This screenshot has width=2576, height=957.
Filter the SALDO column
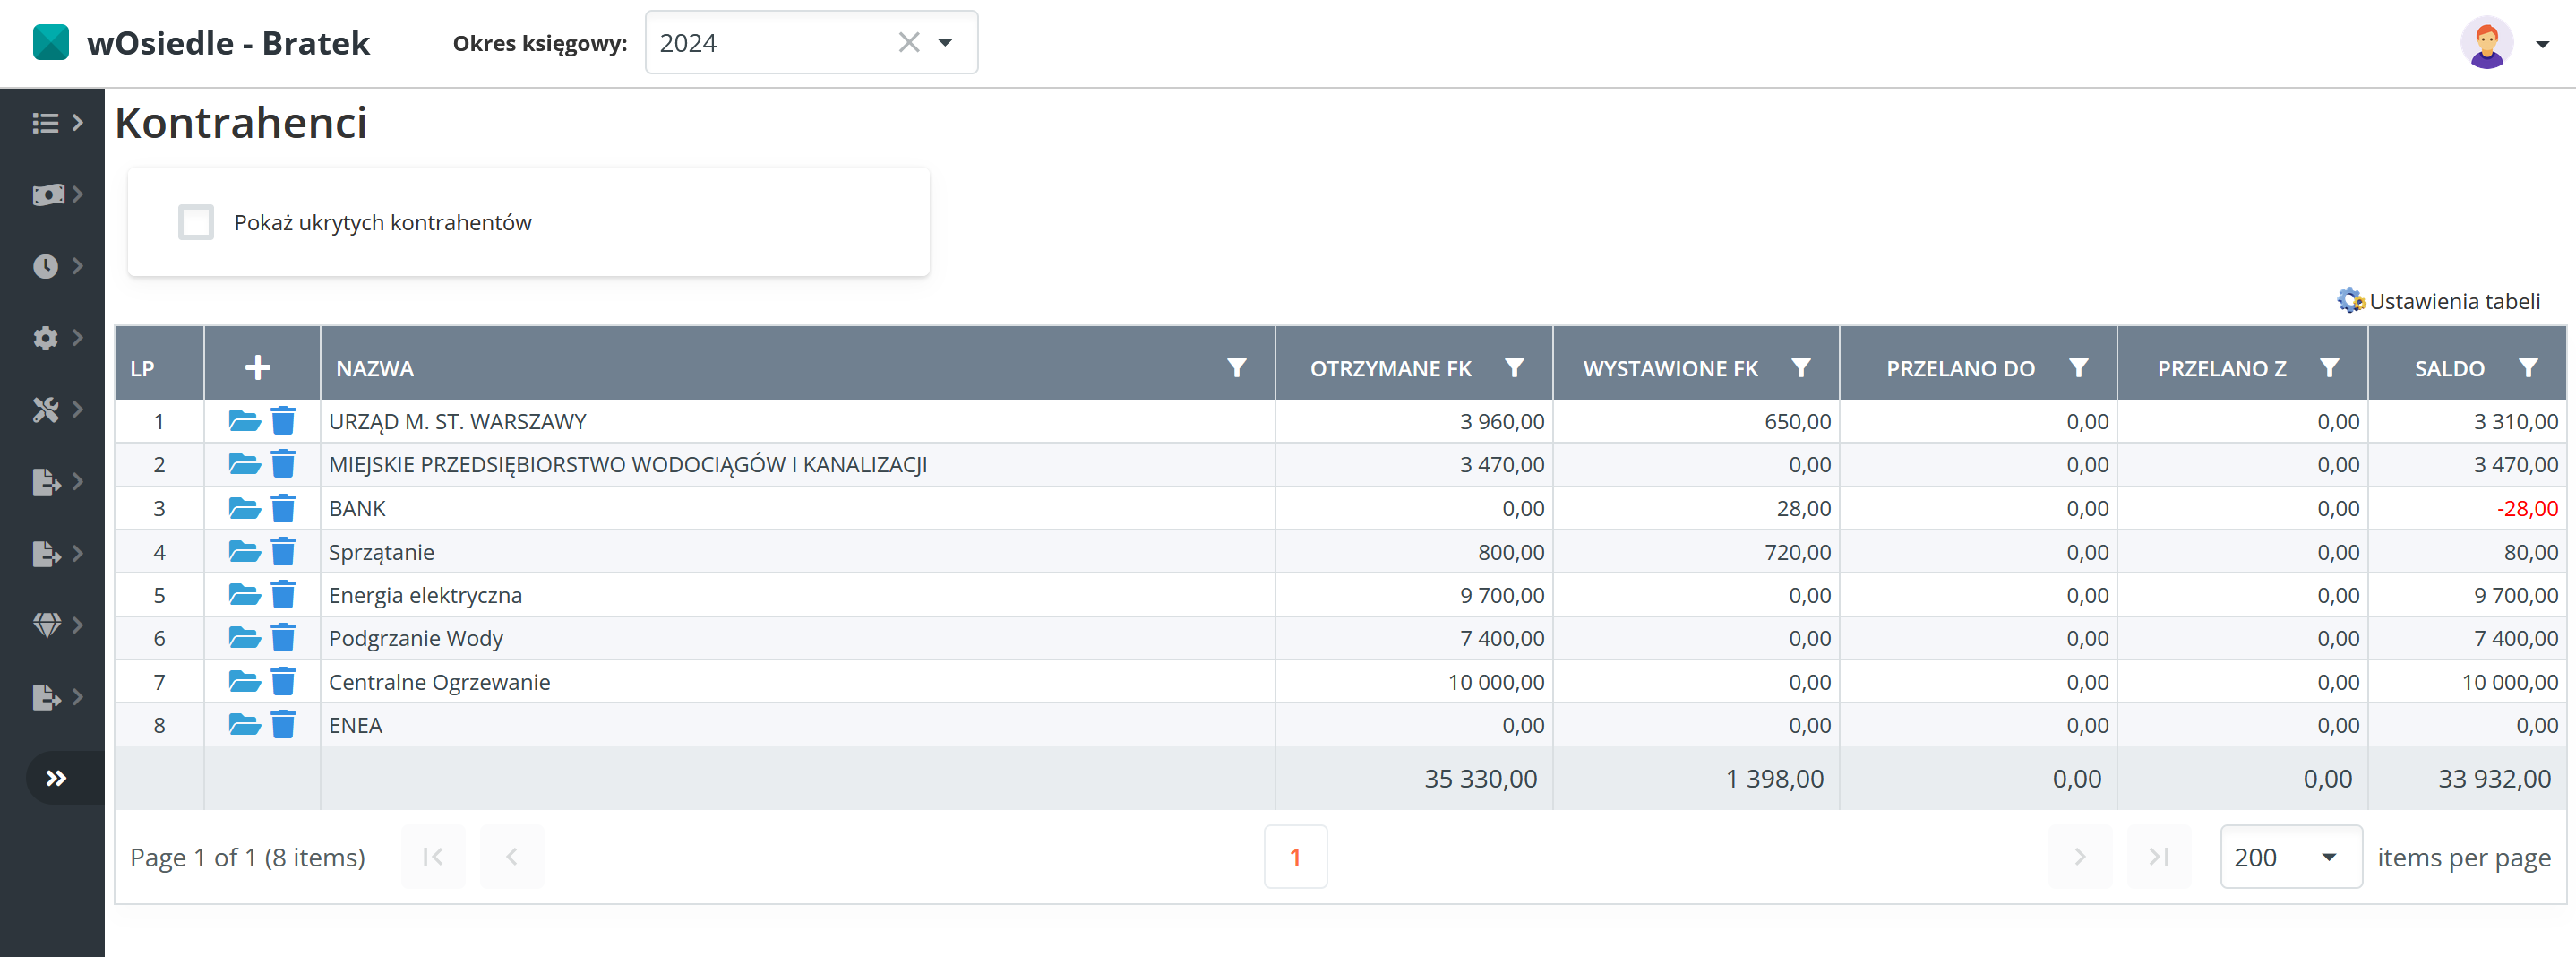2527,368
